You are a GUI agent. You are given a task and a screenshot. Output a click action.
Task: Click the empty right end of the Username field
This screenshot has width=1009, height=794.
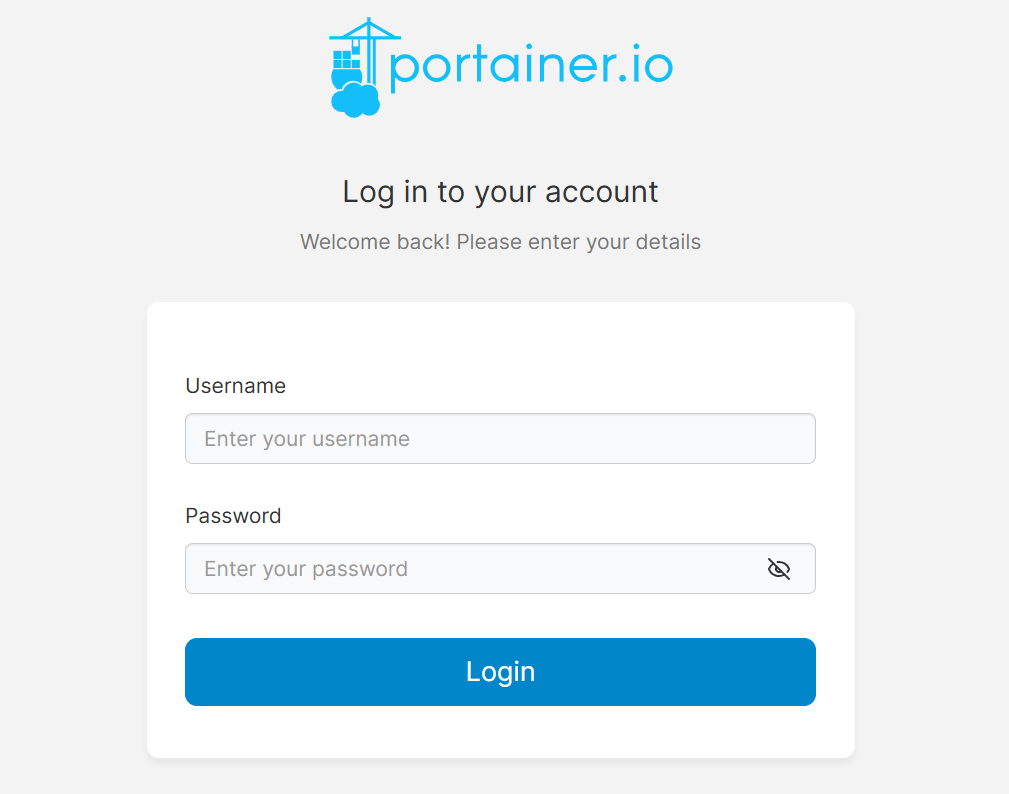click(760, 439)
